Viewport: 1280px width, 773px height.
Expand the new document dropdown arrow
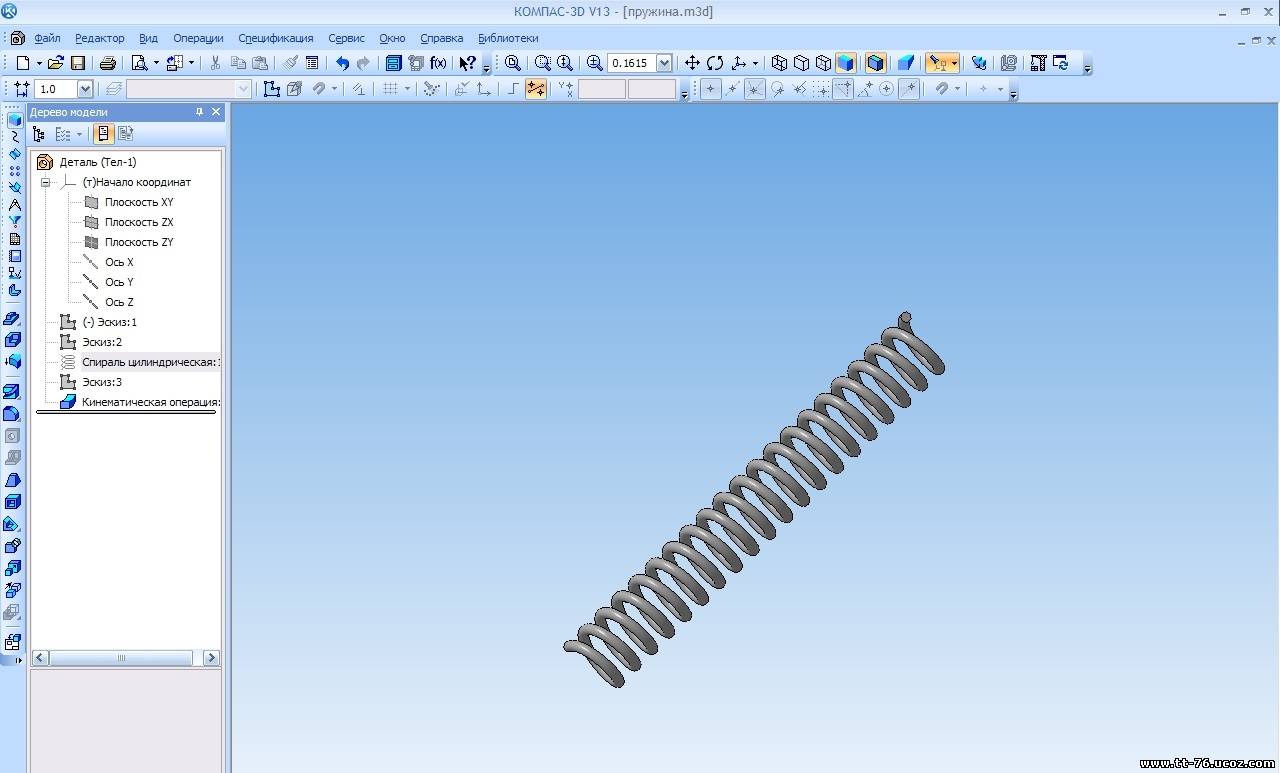(38, 63)
